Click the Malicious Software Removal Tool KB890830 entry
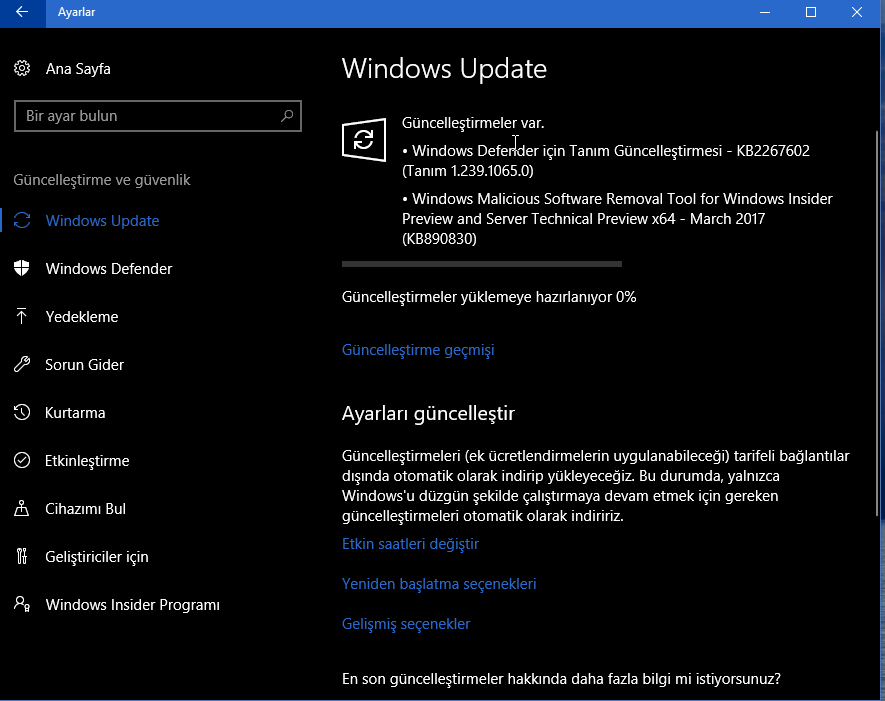This screenshot has height=701, width=885. tap(617, 219)
